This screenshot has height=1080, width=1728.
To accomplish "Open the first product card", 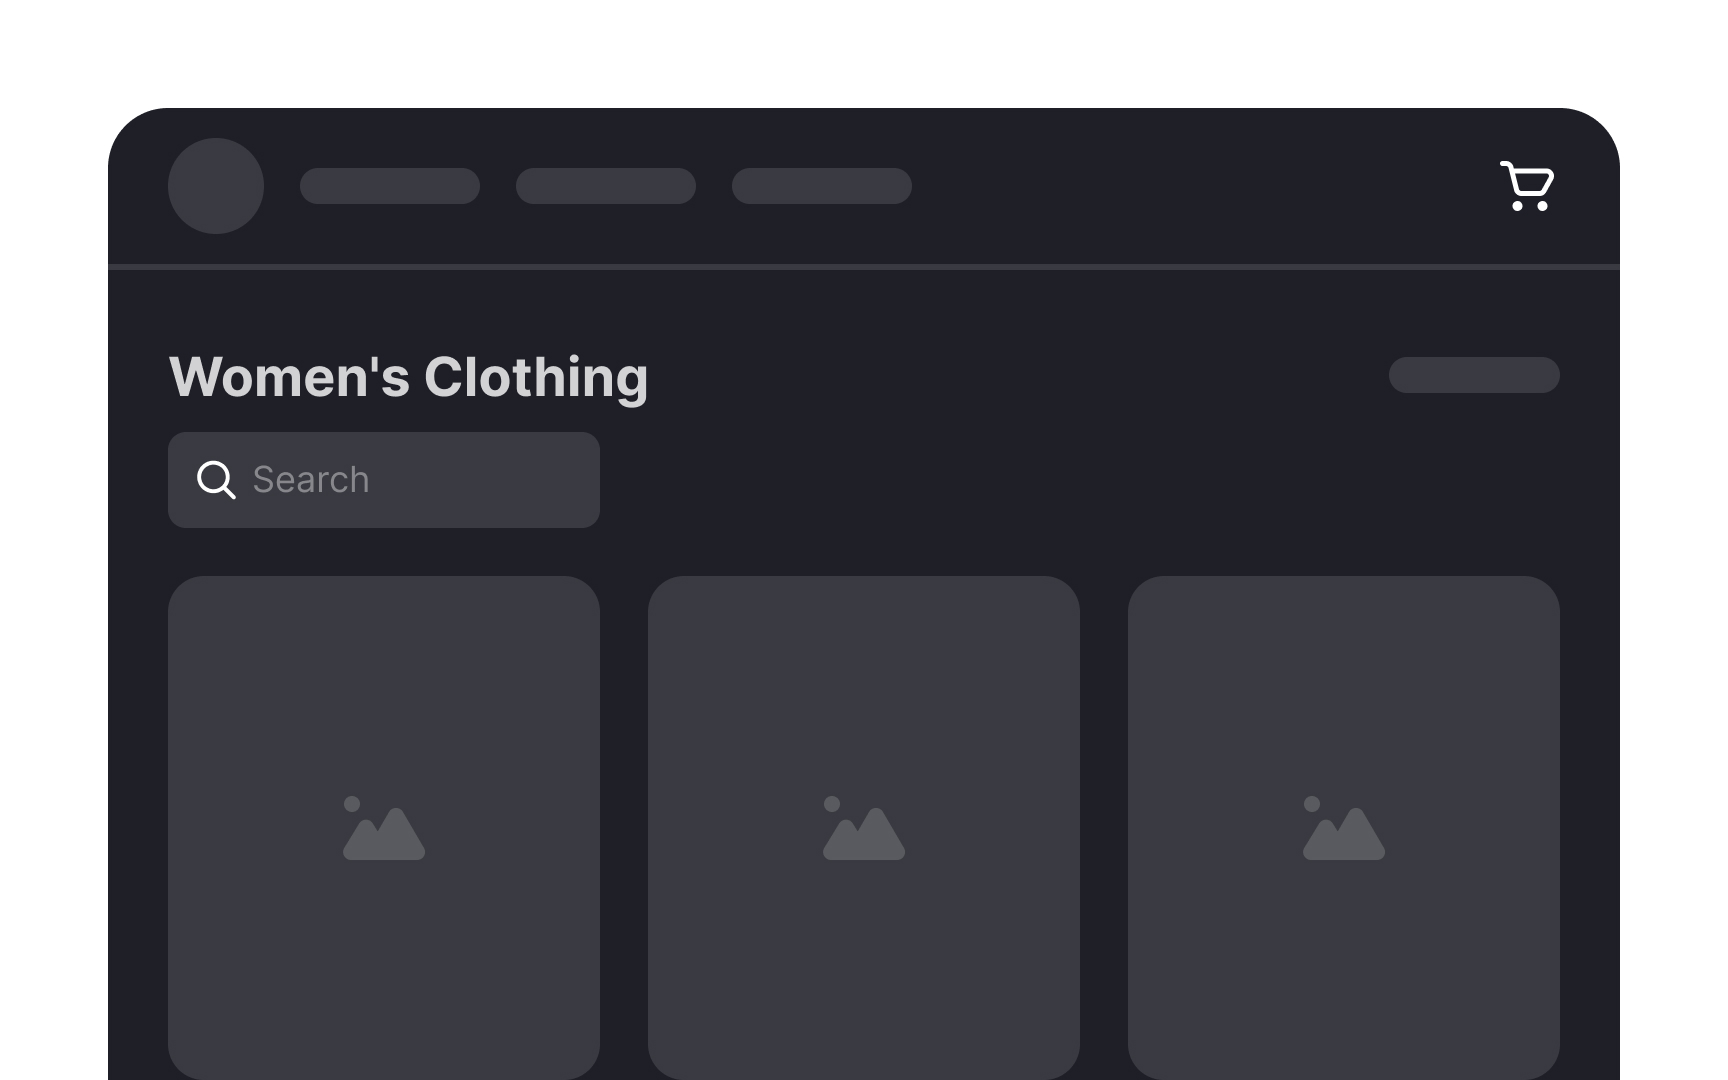I will 384,828.
